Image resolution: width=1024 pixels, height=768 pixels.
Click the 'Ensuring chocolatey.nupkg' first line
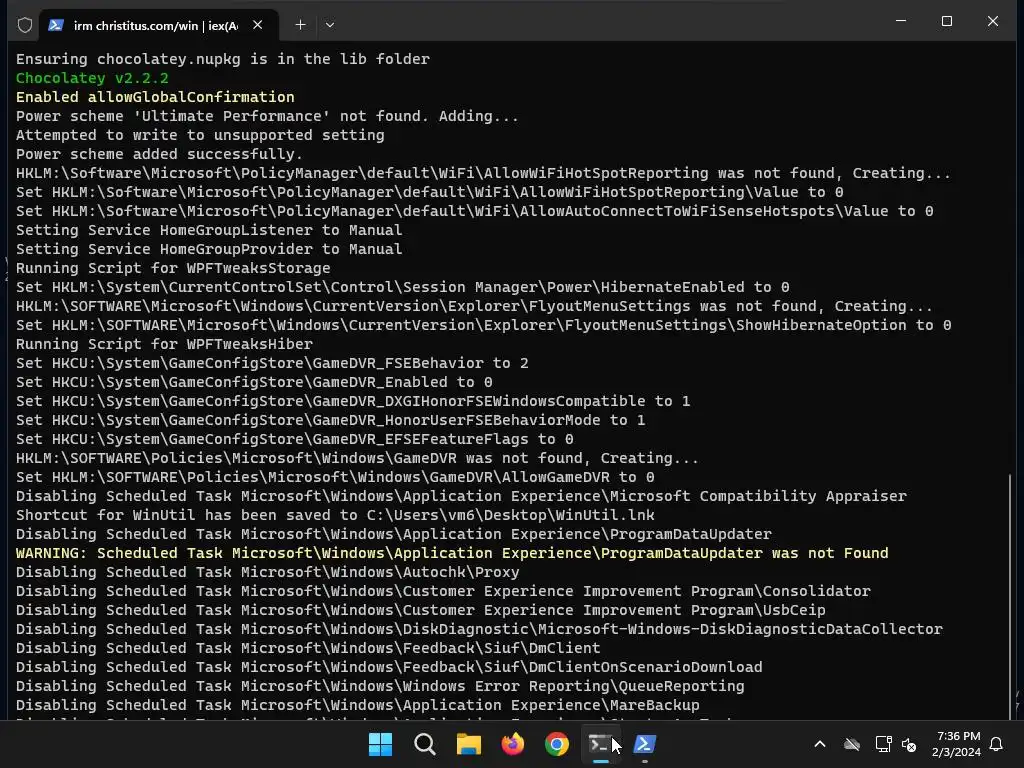pyautogui.click(x=223, y=59)
